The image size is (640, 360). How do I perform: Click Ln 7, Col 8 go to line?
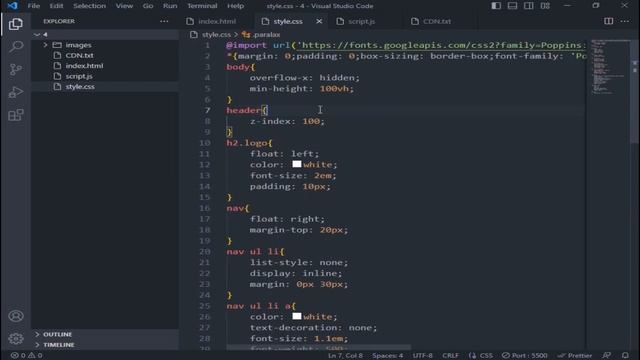coord(345,355)
